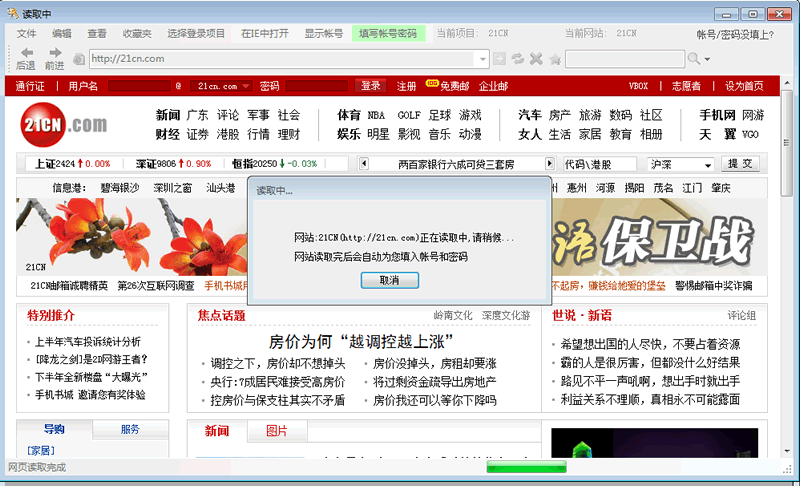Click the kapok flower banner image
The image size is (800, 486).
[x=132, y=237]
